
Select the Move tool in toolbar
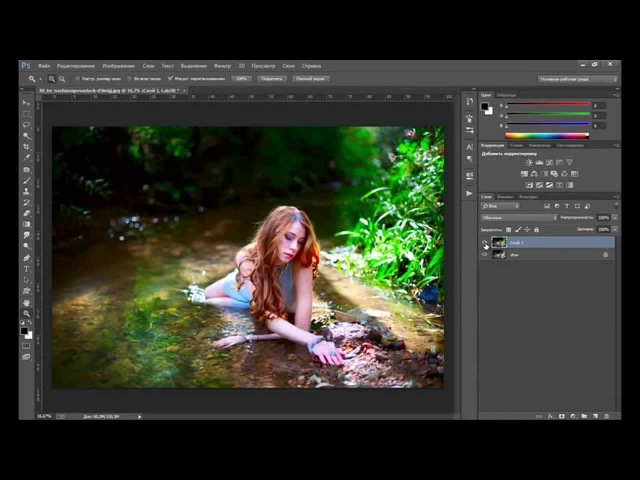pos(26,103)
